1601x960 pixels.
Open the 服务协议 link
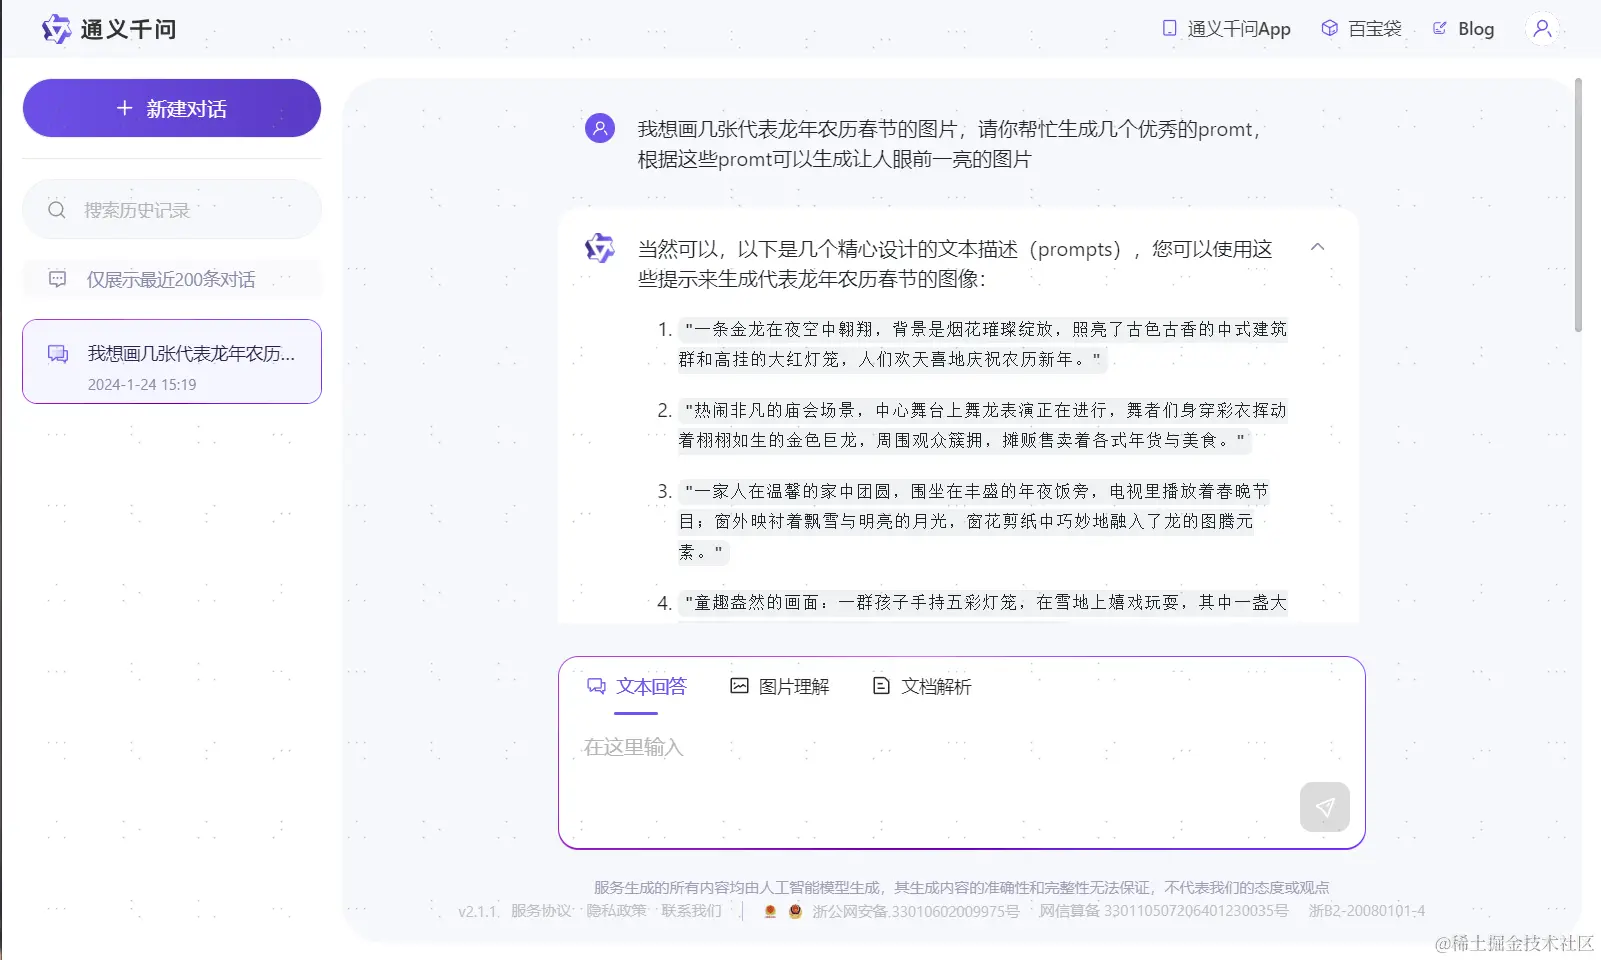pos(541,911)
